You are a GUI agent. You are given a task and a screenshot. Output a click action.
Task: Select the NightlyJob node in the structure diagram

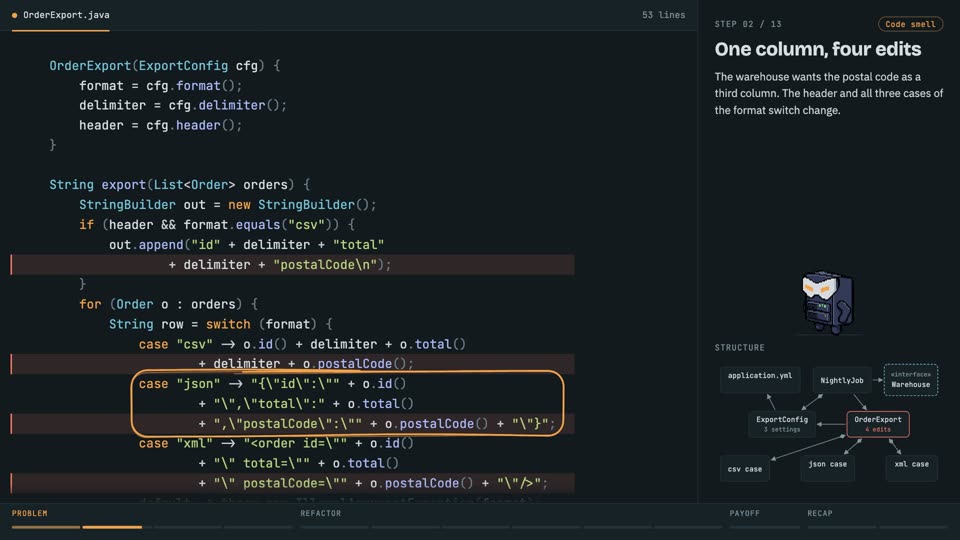point(842,380)
